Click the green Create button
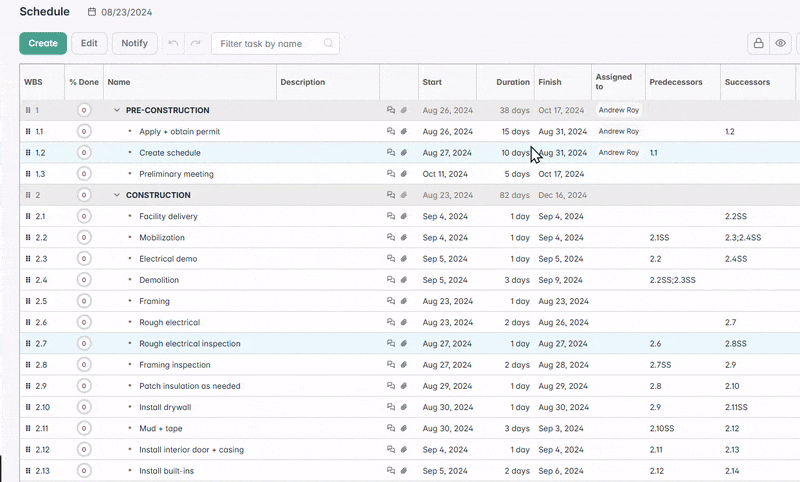Image resolution: width=800 pixels, height=482 pixels. coord(43,44)
